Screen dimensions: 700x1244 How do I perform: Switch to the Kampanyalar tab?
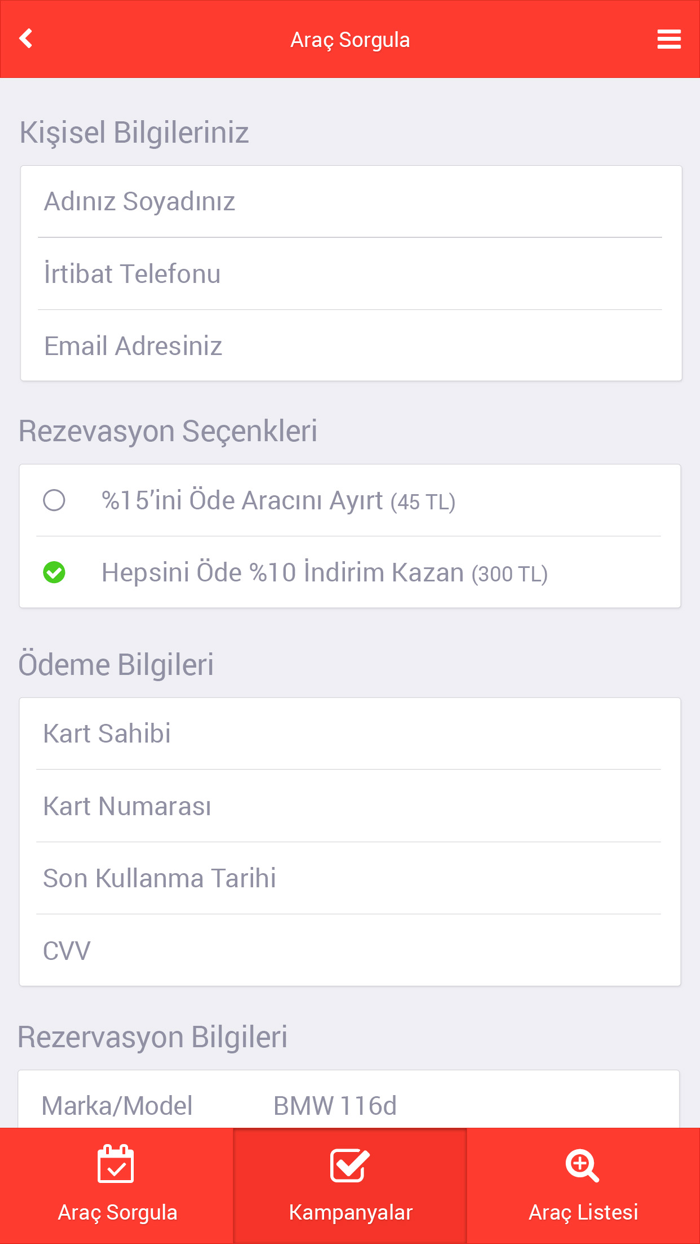tap(349, 1185)
